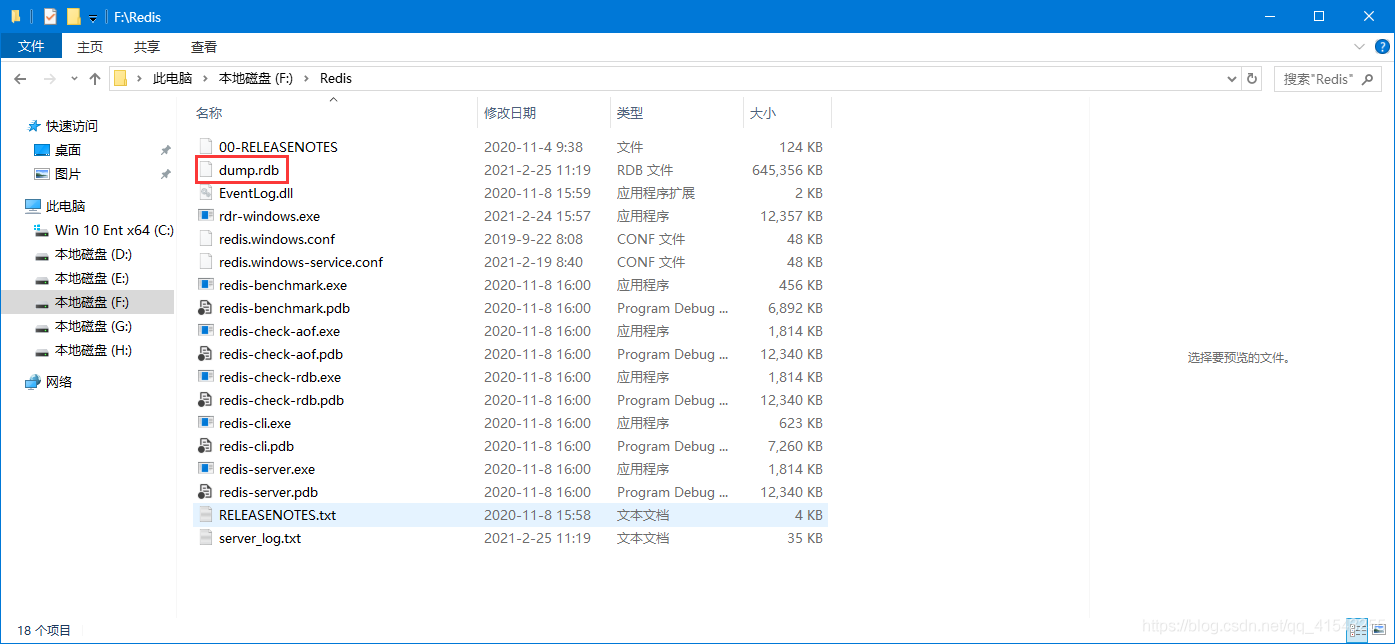Refresh the folder with the refresh icon
1395x644 pixels.
[1251, 78]
